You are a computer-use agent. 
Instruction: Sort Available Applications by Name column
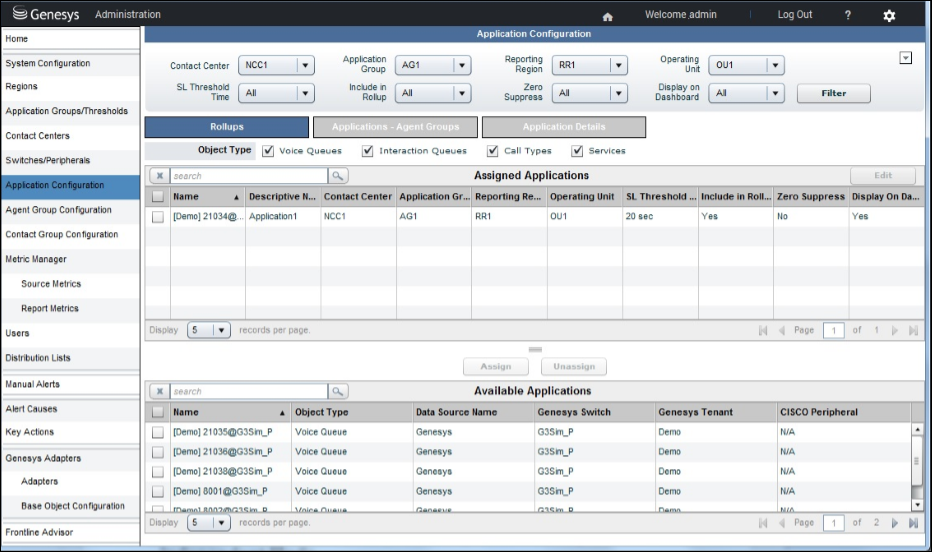[x=229, y=412]
